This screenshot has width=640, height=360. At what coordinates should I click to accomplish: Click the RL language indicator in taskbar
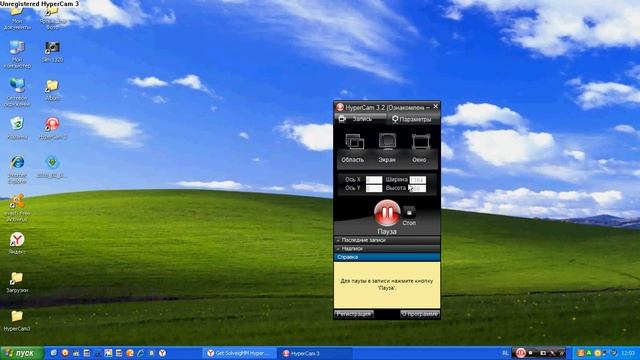click(505, 353)
